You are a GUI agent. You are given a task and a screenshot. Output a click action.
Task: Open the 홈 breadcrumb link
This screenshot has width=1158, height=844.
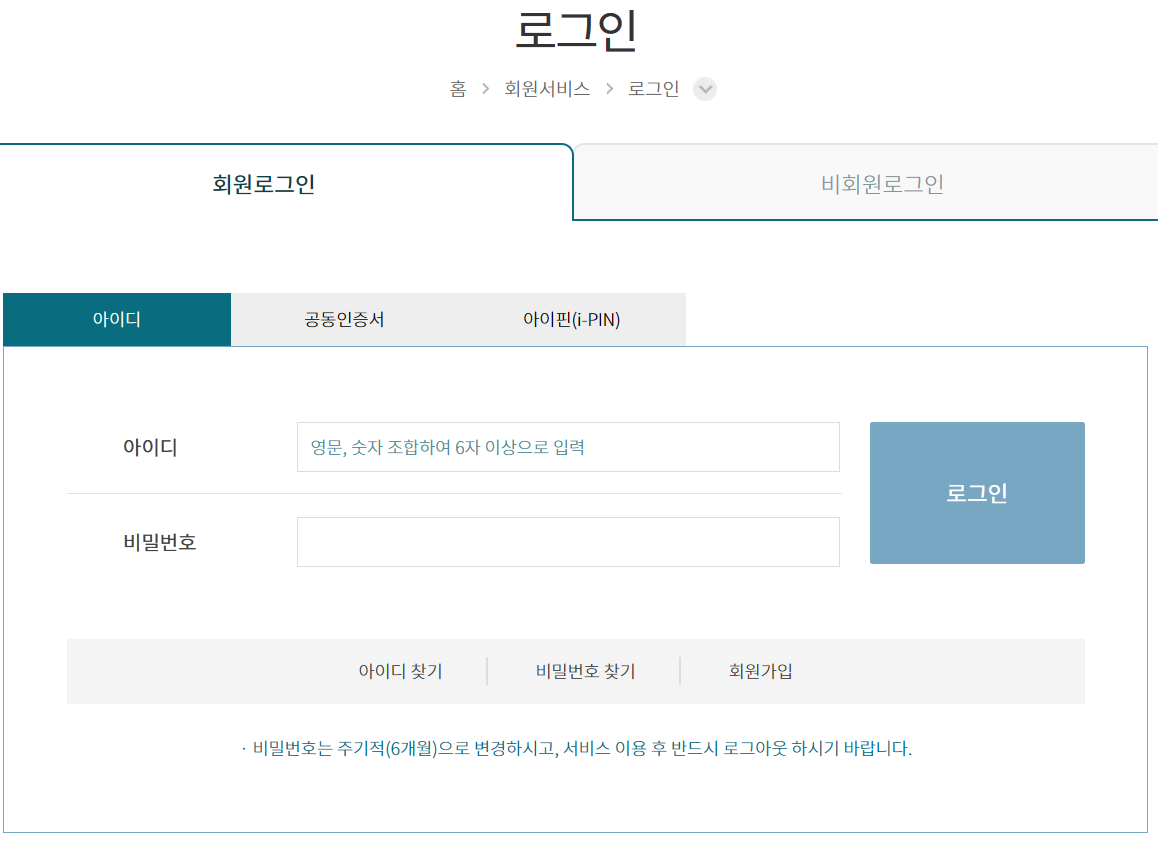click(458, 89)
